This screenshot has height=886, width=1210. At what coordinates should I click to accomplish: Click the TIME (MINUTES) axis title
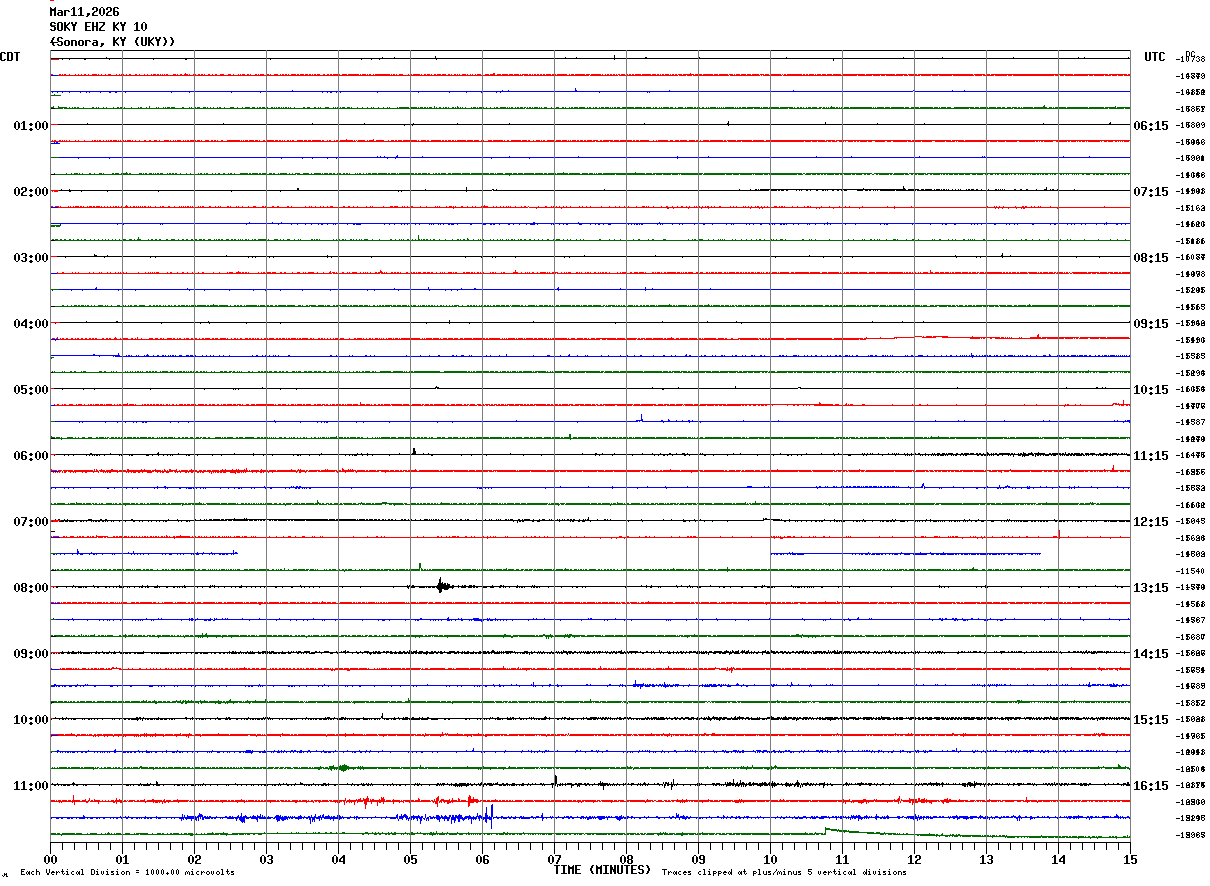click(602, 870)
